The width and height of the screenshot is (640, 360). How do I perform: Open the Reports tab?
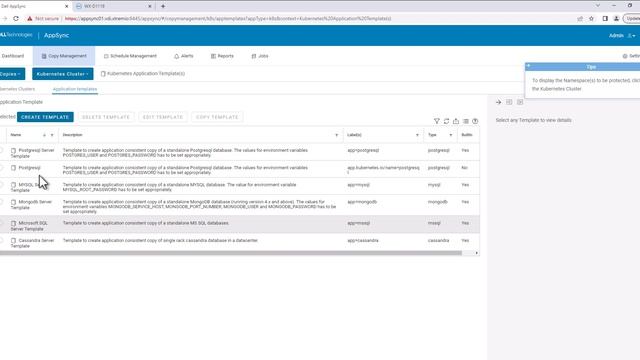pos(222,56)
